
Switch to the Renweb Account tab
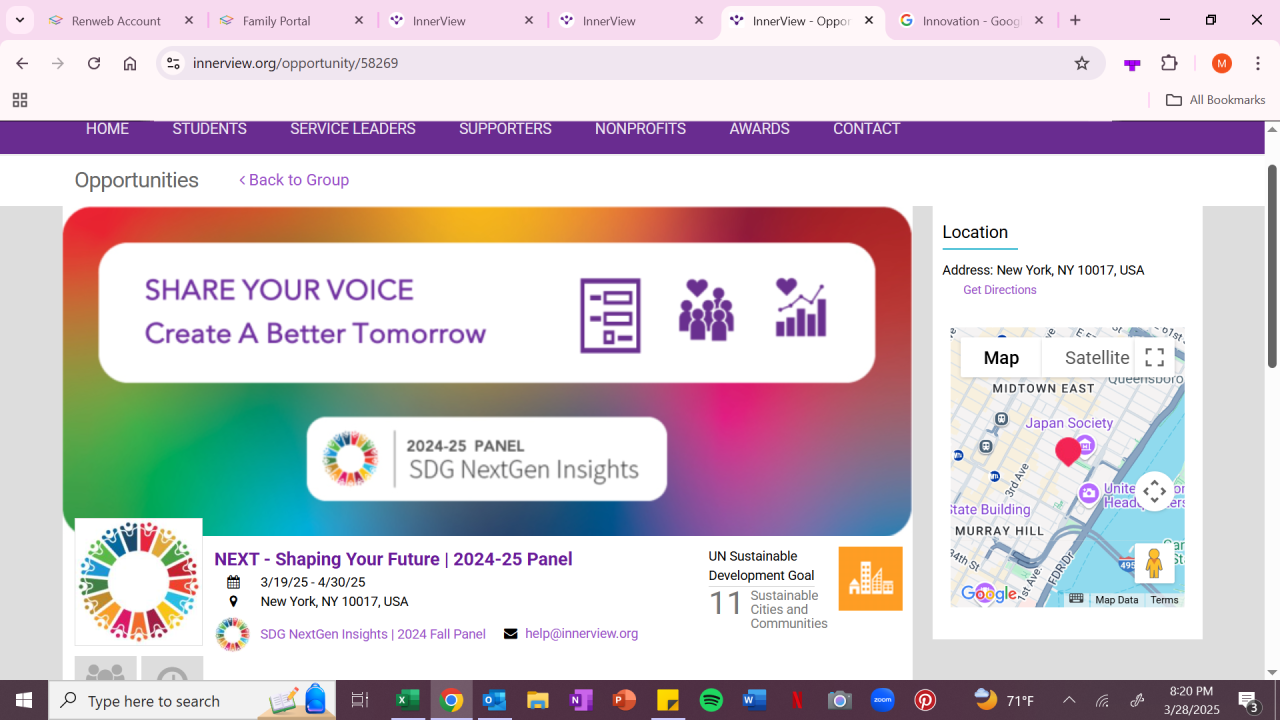[x=121, y=20]
